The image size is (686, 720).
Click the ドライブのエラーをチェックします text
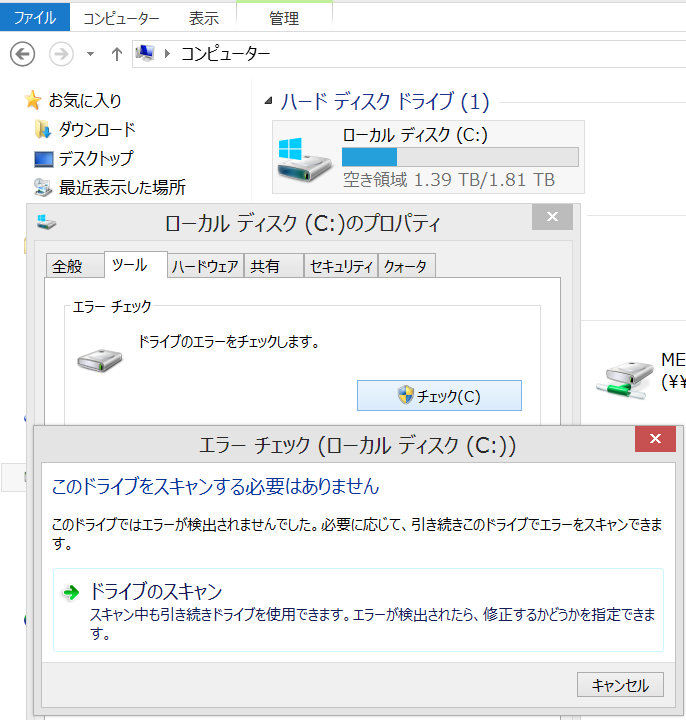229,342
